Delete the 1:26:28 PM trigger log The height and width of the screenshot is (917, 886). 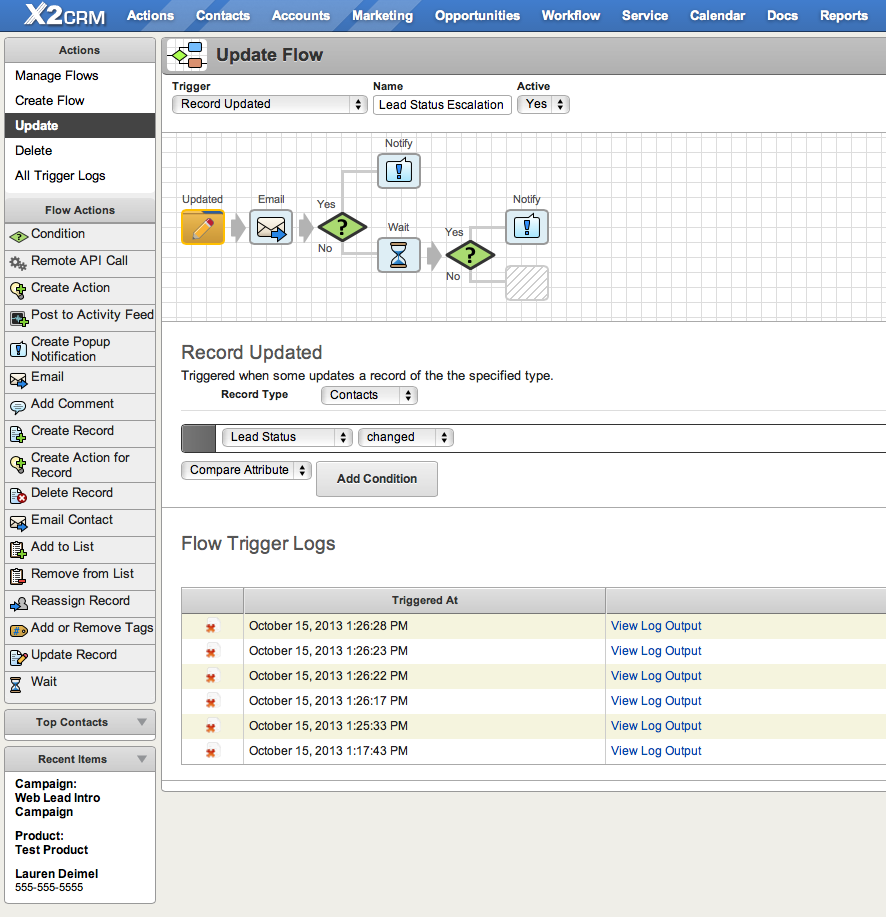(x=211, y=627)
